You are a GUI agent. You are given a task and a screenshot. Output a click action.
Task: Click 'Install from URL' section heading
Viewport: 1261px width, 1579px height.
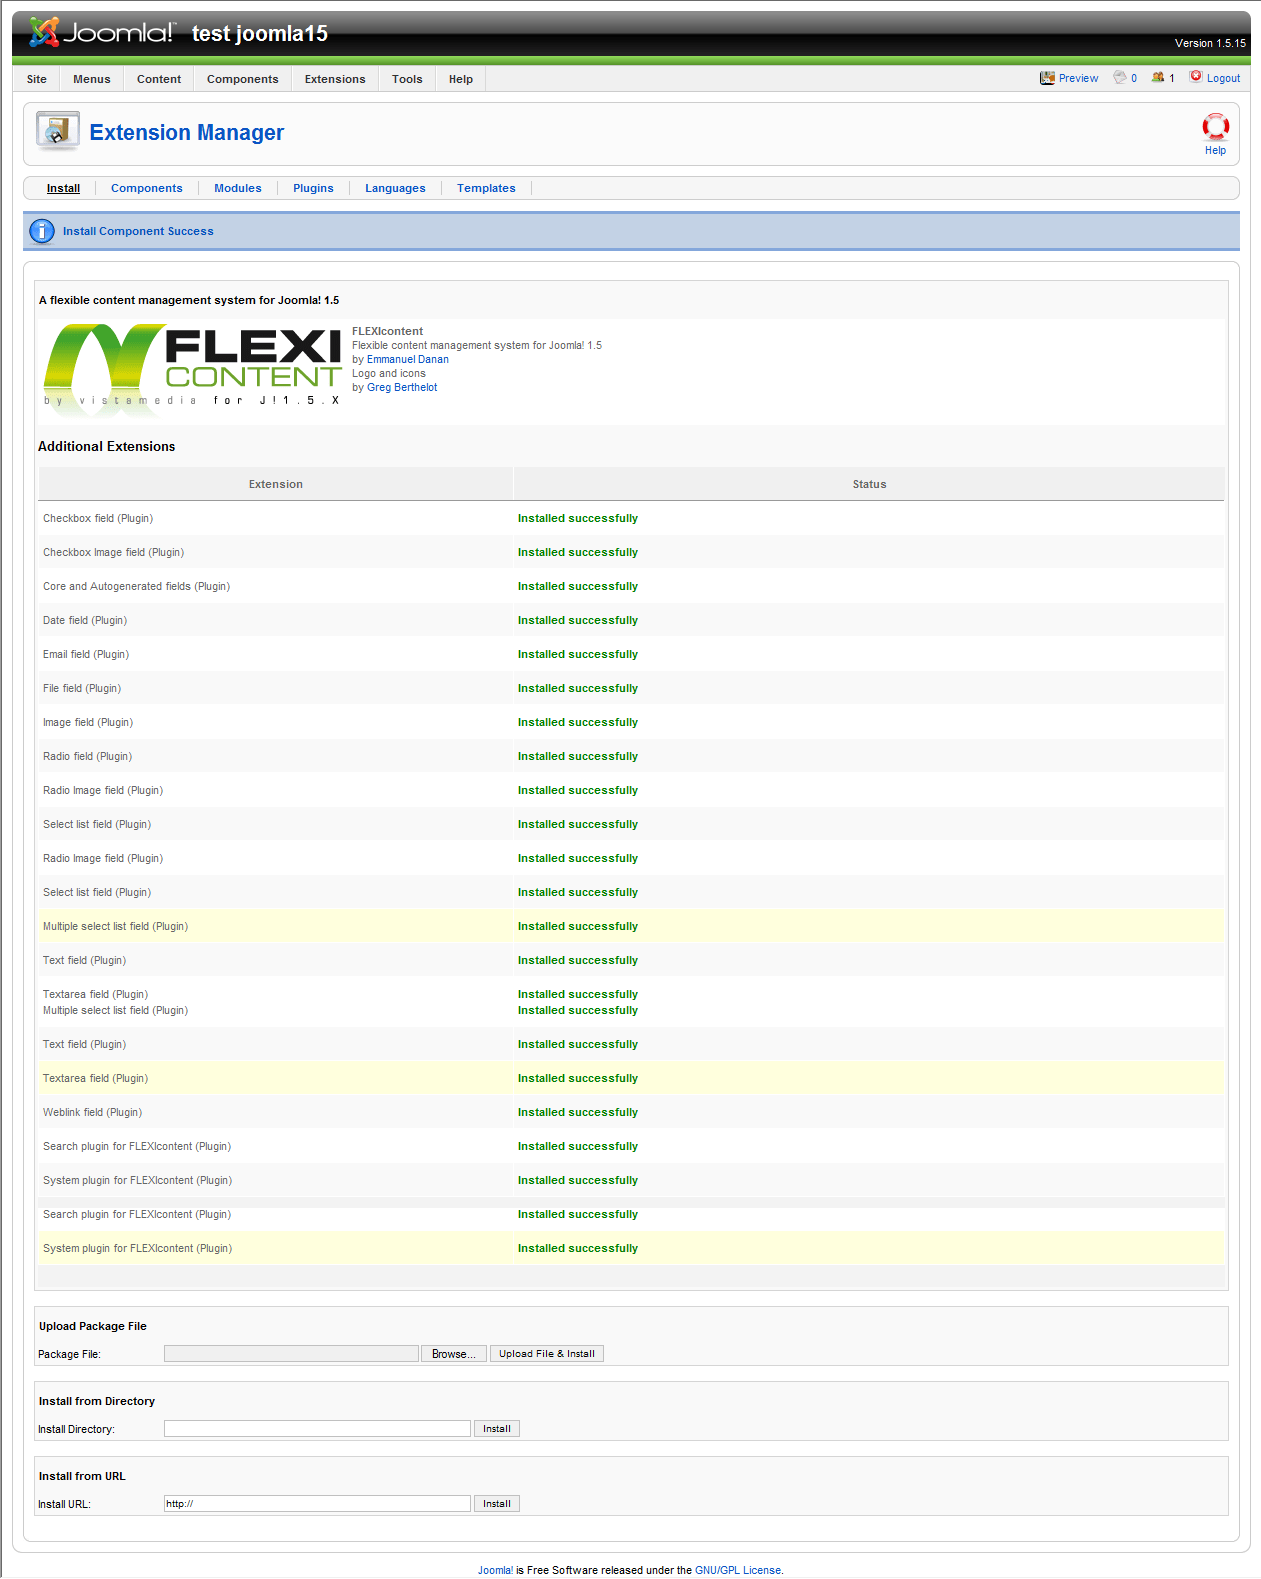(x=82, y=1476)
